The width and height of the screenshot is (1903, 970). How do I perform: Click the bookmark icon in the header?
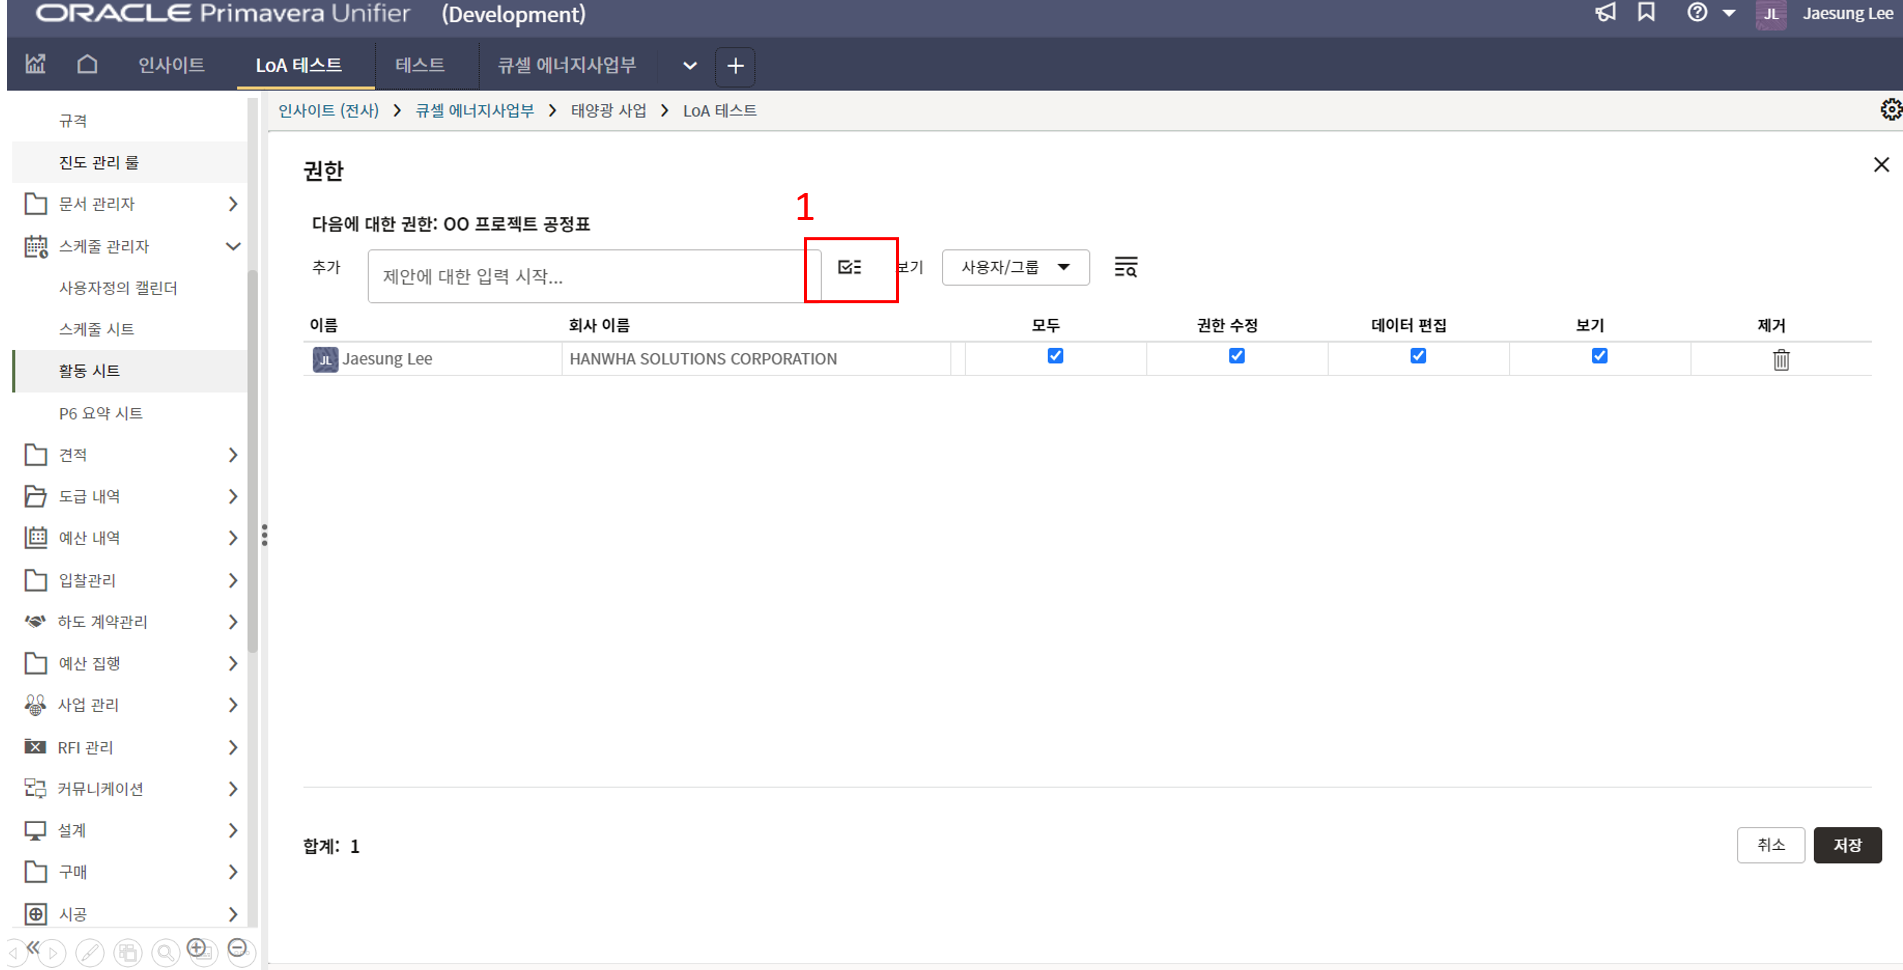point(1646,13)
